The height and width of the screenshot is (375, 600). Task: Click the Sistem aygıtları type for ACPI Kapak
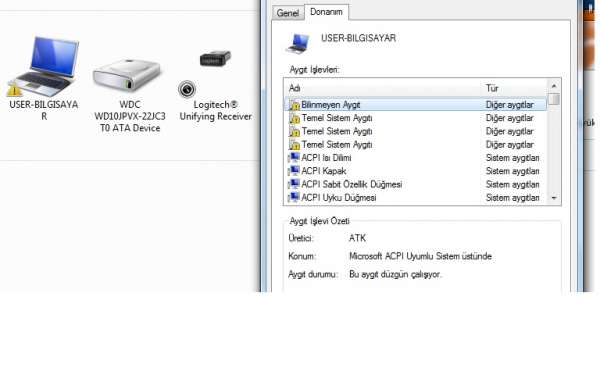coord(512,171)
